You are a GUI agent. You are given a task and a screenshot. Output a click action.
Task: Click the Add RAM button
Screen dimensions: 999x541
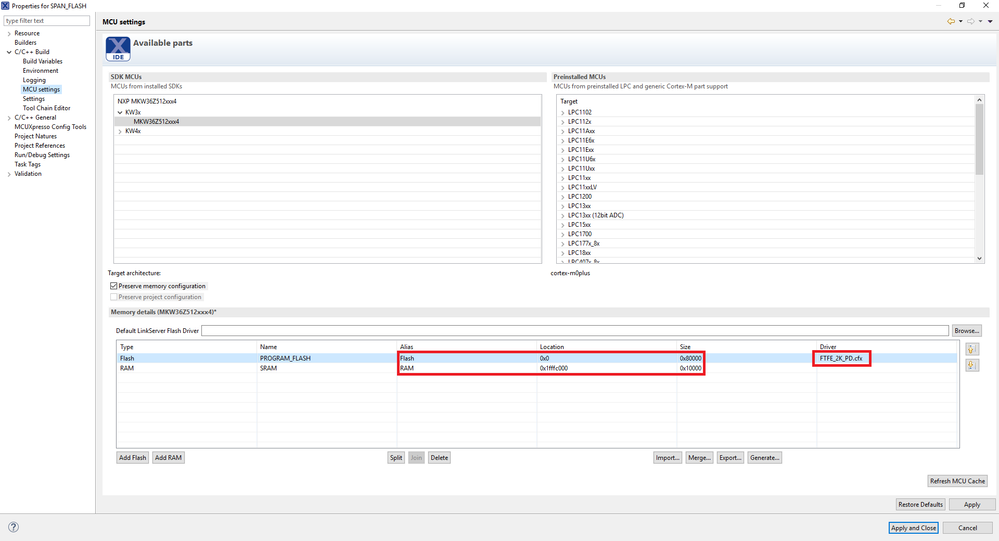168,458
